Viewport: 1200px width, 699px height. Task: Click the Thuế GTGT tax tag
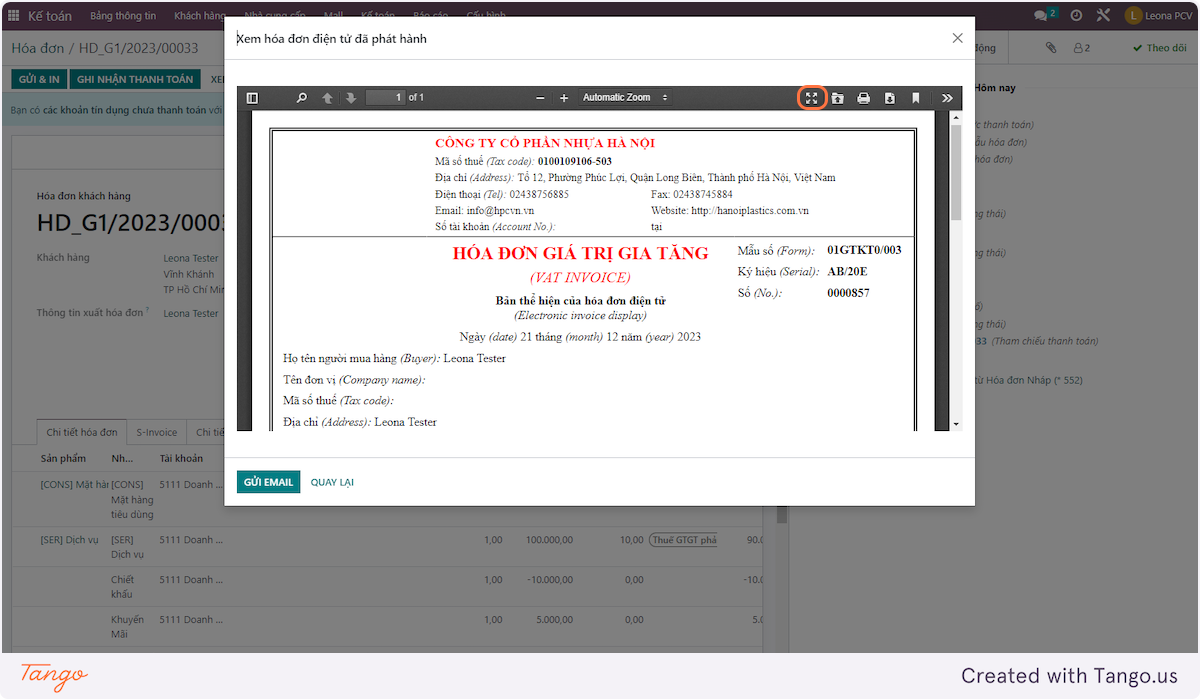tap(684, 540)
